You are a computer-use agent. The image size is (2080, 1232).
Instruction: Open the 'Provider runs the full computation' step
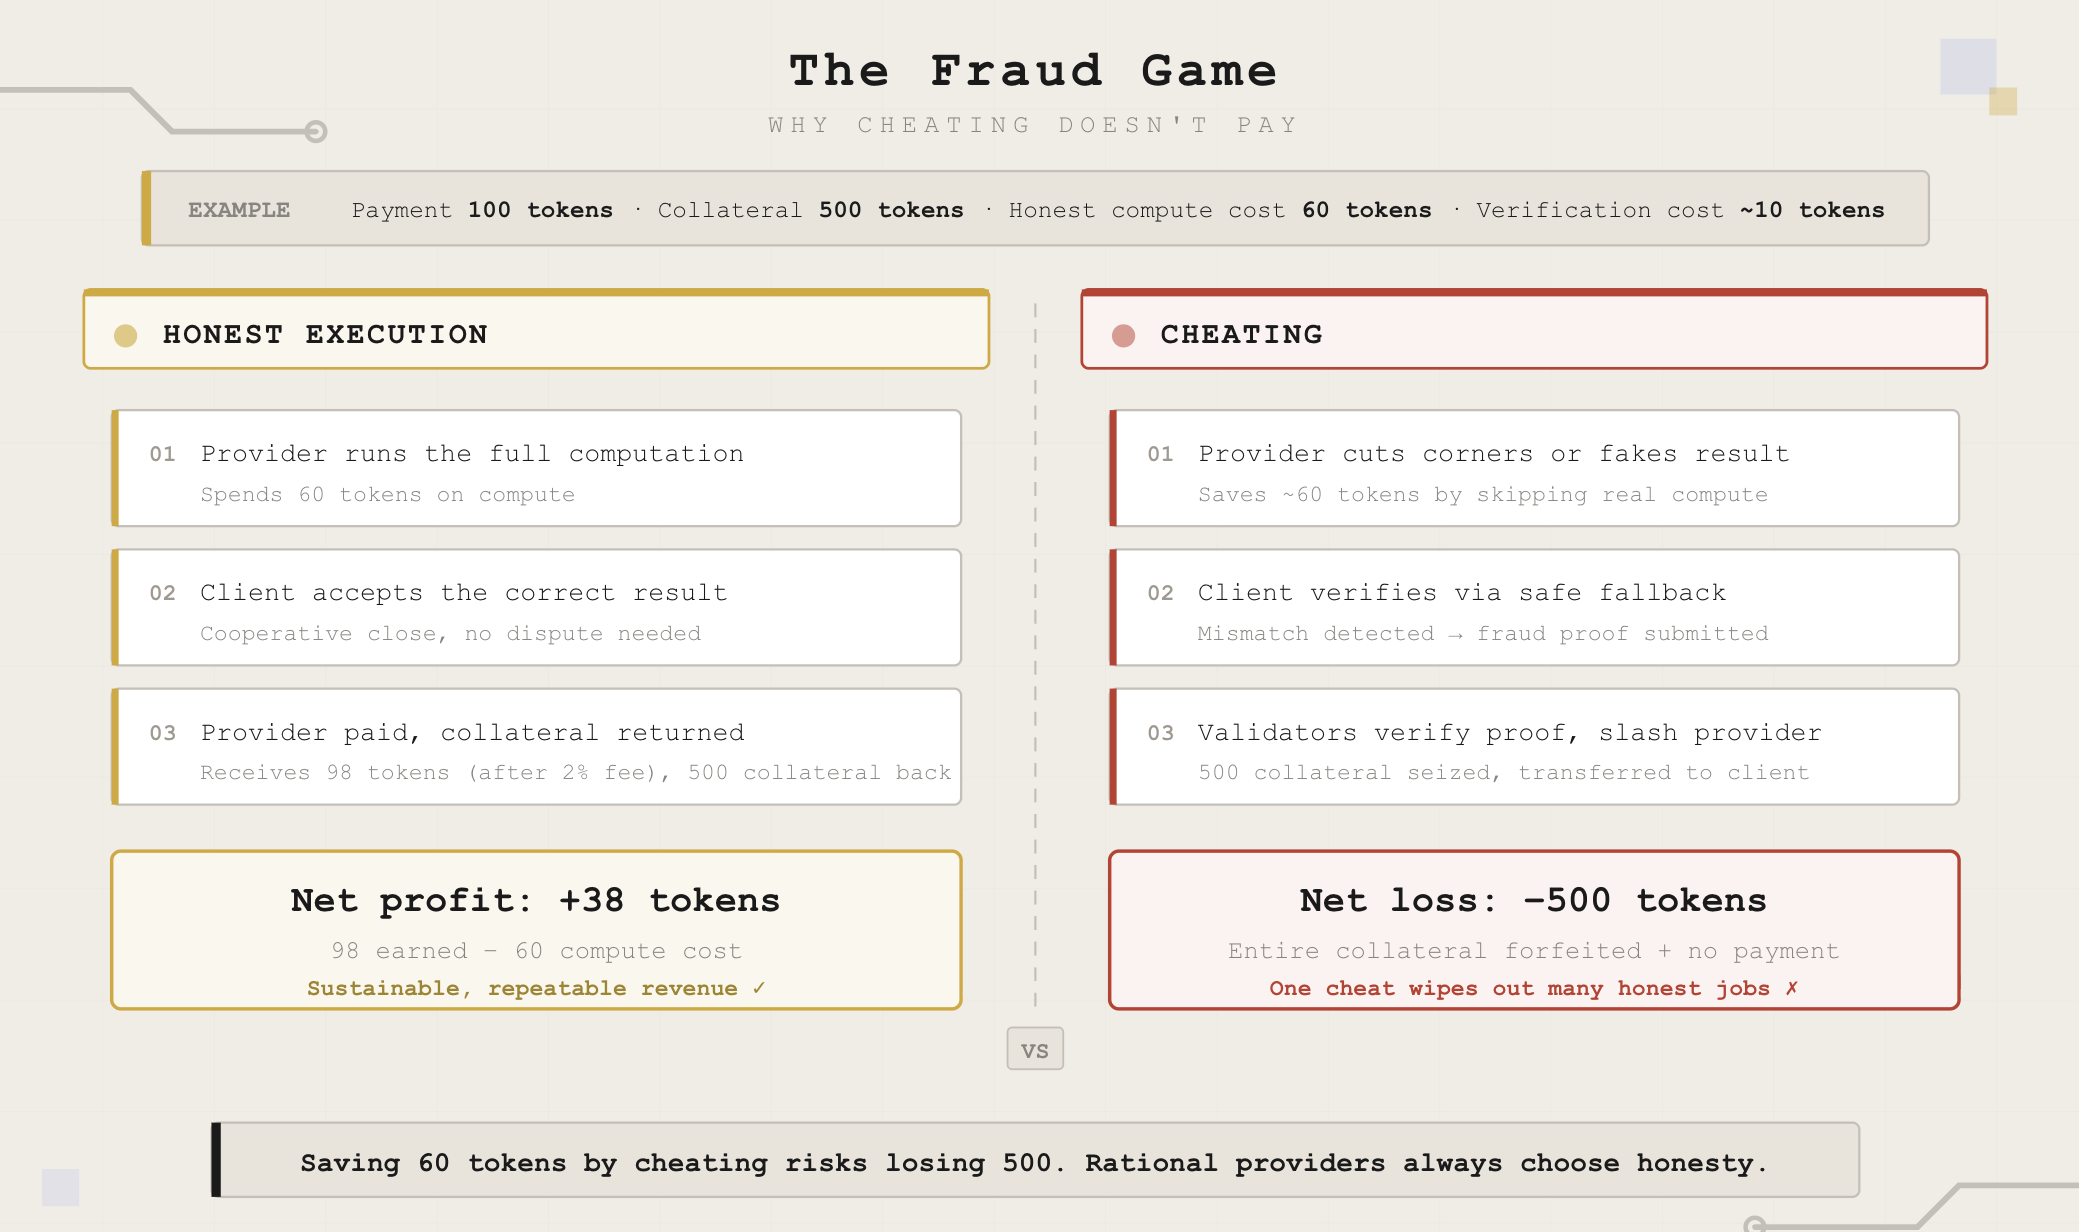pyautogui.click(x=537, y=468)
